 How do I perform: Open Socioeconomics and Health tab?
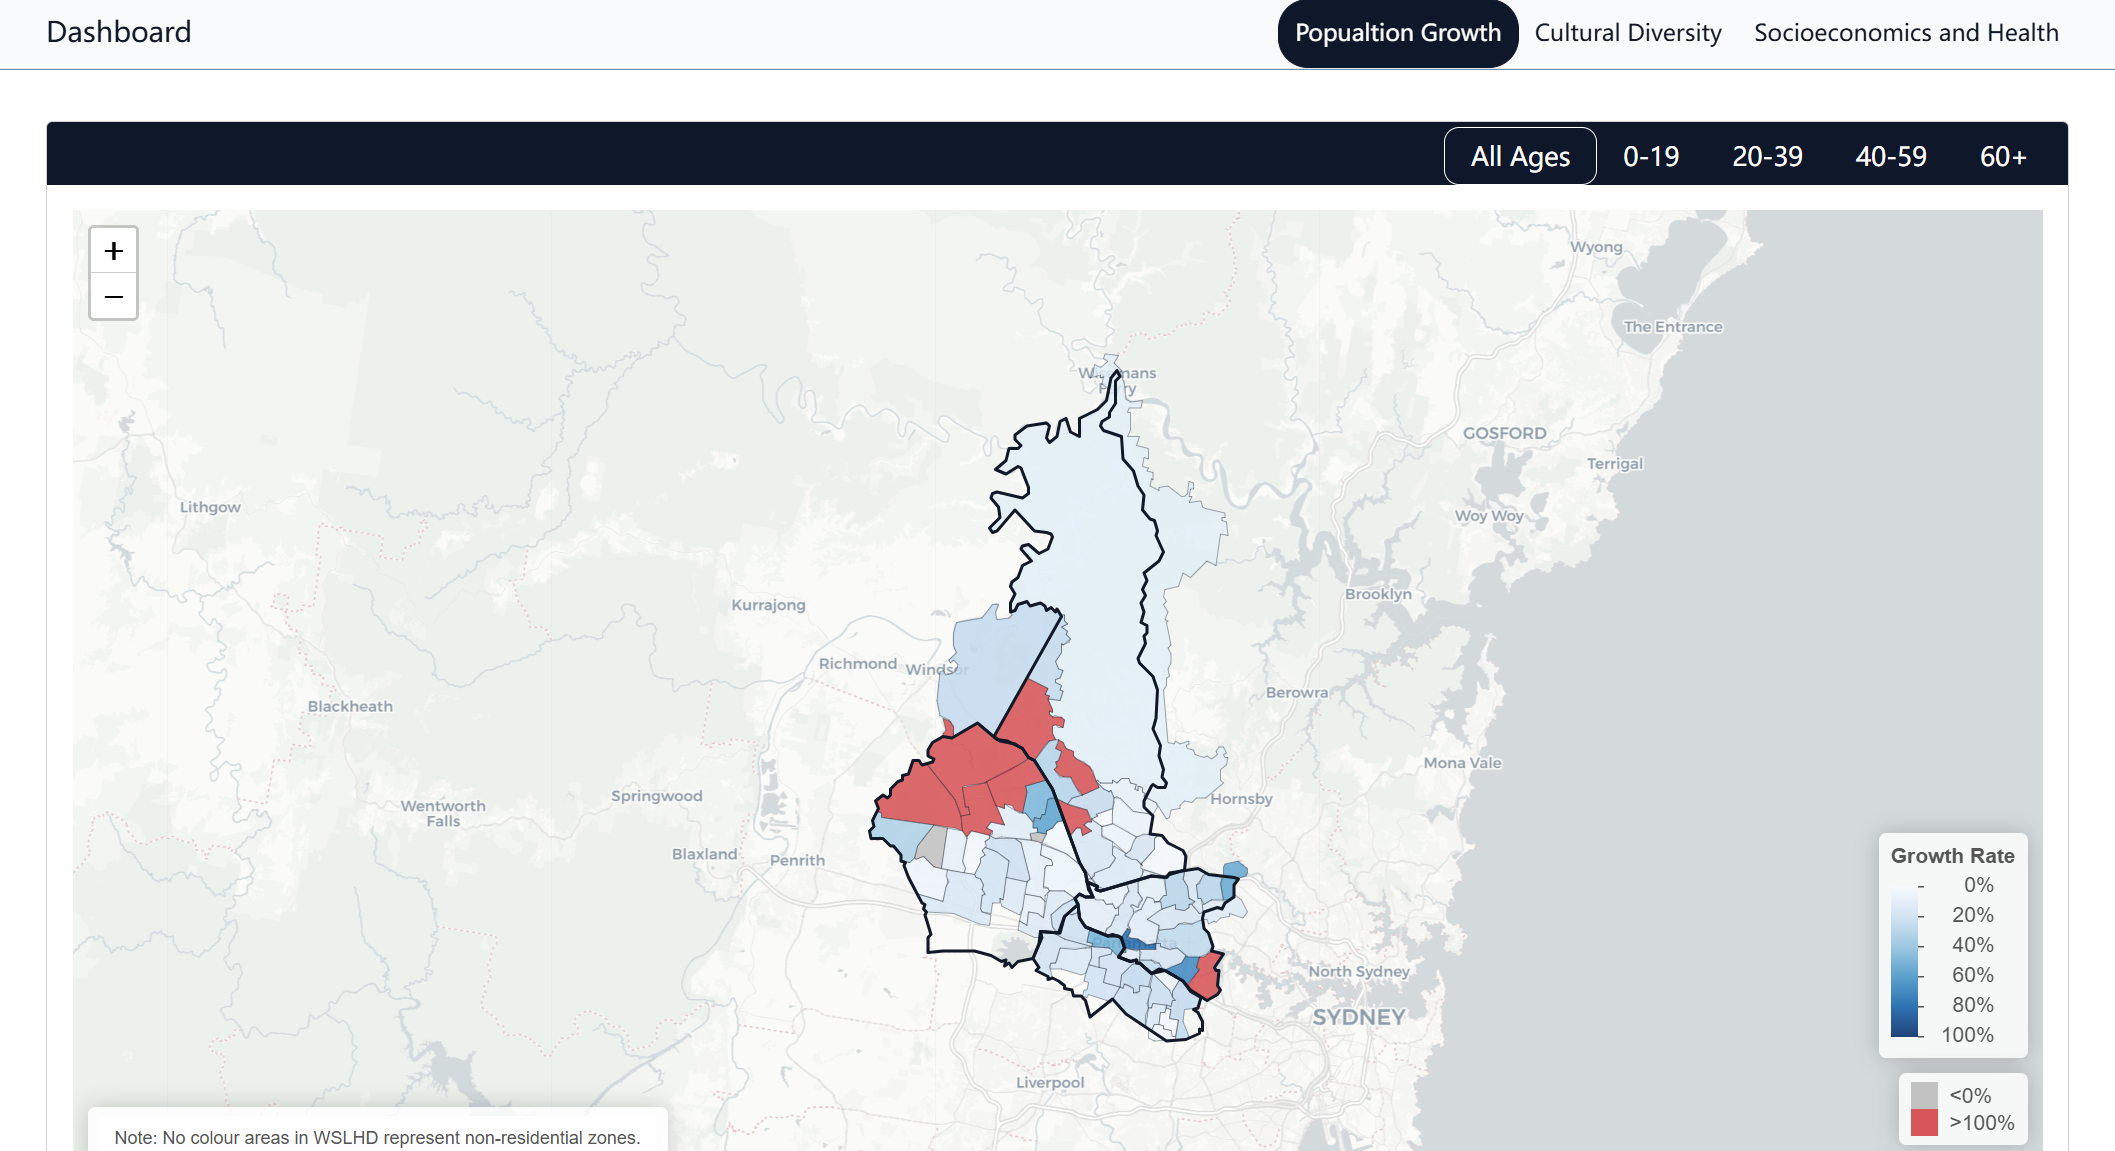[1906, 33]
